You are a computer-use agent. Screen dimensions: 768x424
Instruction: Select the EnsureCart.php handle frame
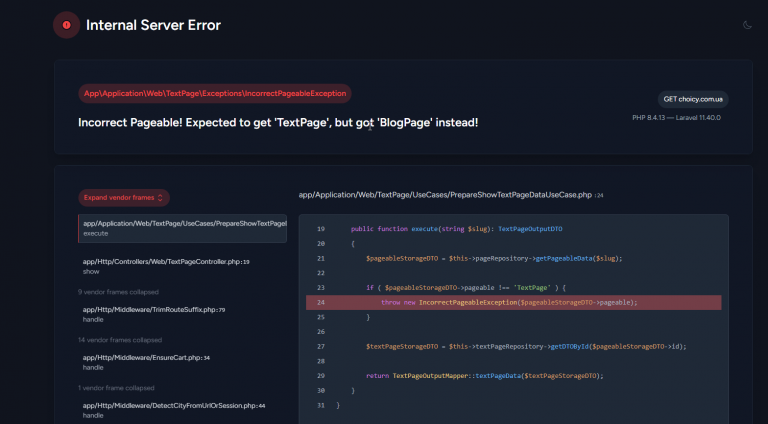pyautogui.click(x=146, y=362)
